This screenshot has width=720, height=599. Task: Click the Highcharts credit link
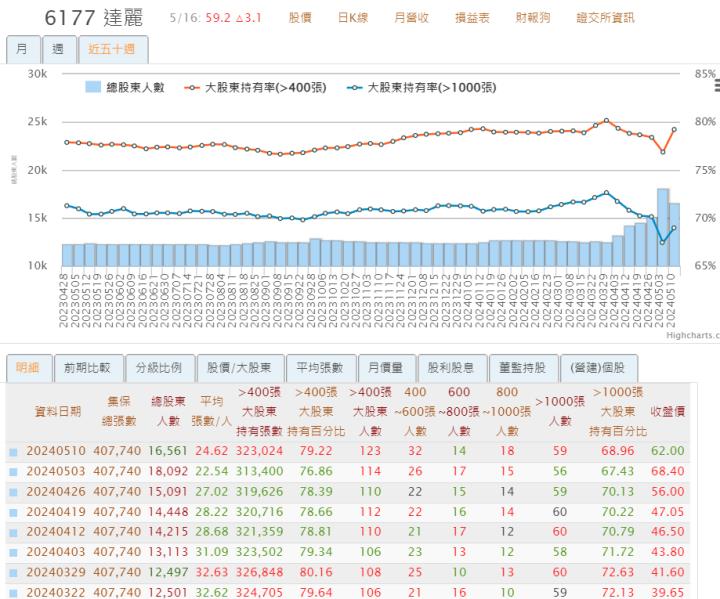tap(693, 335)
